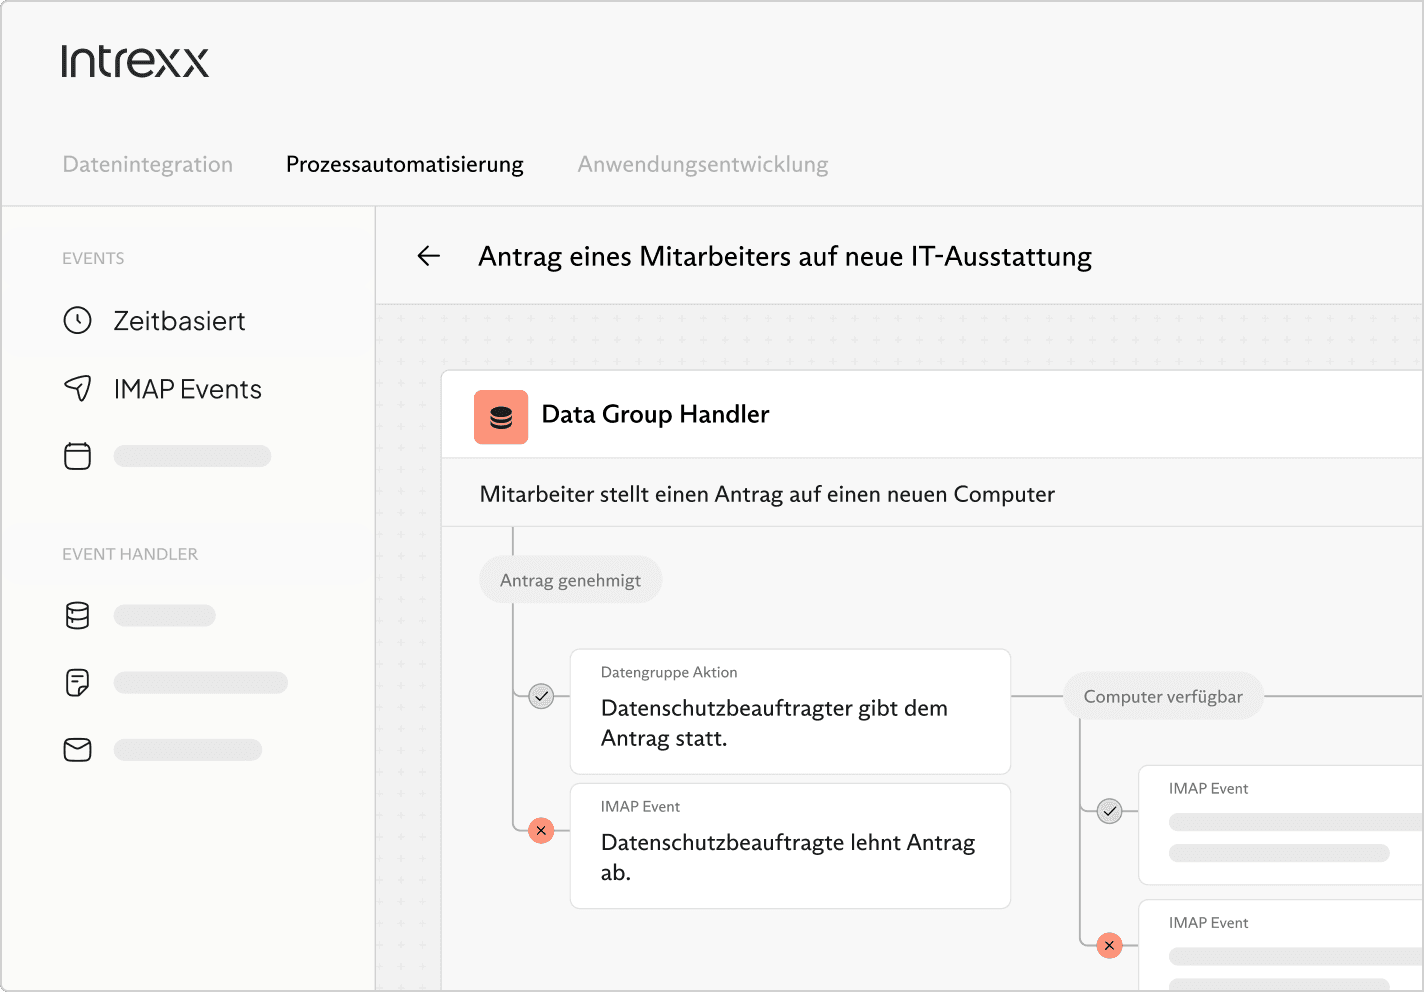
Task: Click the database icon under Event Handler
Action: (78, 616)
